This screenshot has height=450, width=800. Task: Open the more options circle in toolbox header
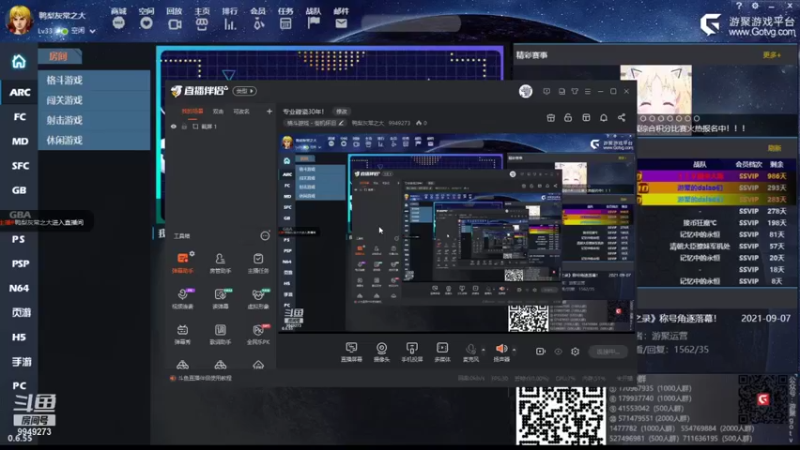coord(265,236)
